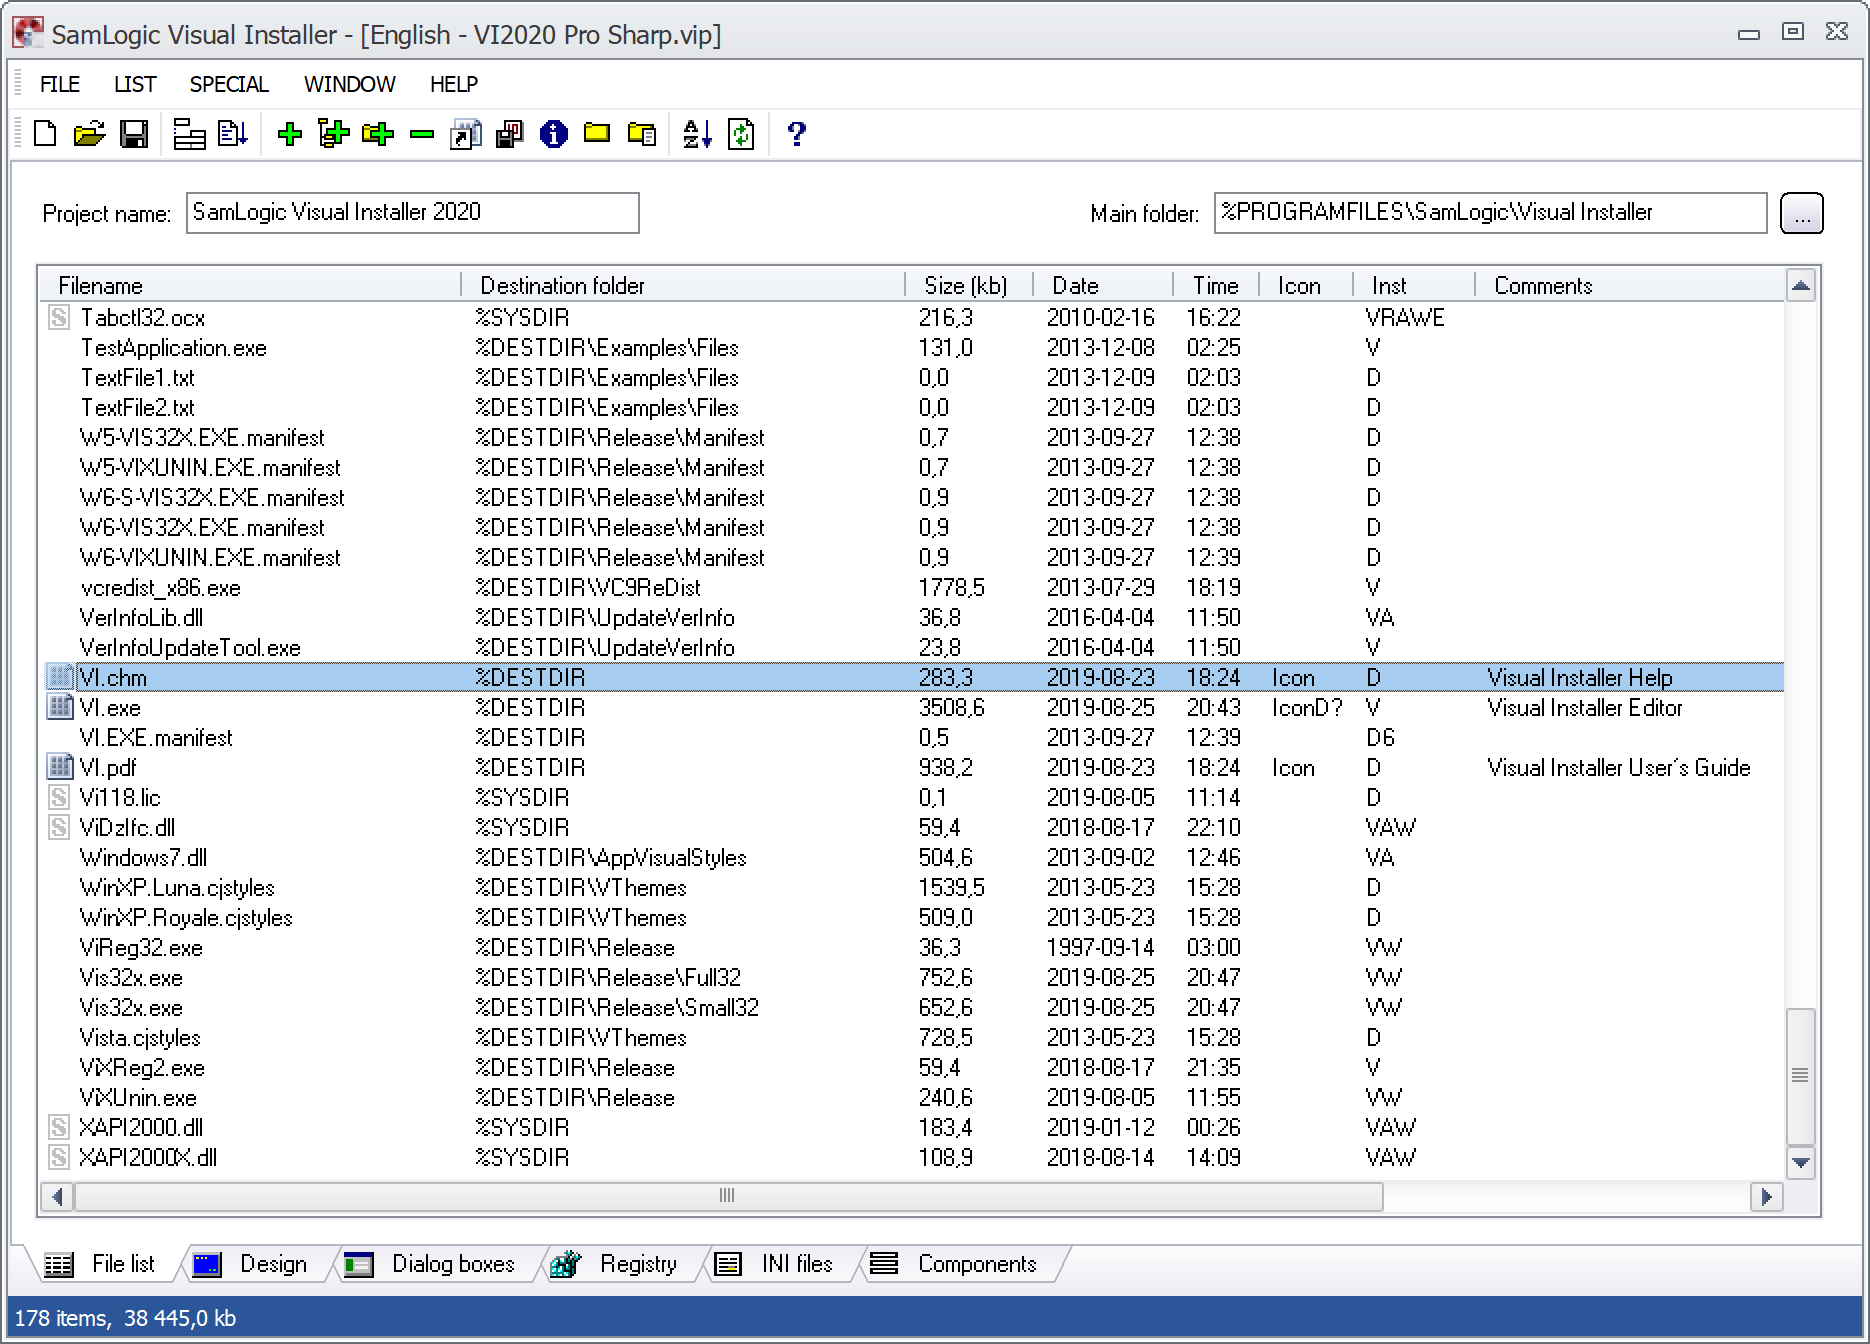
Task: Save the current installer project
Action: point(133,134)
